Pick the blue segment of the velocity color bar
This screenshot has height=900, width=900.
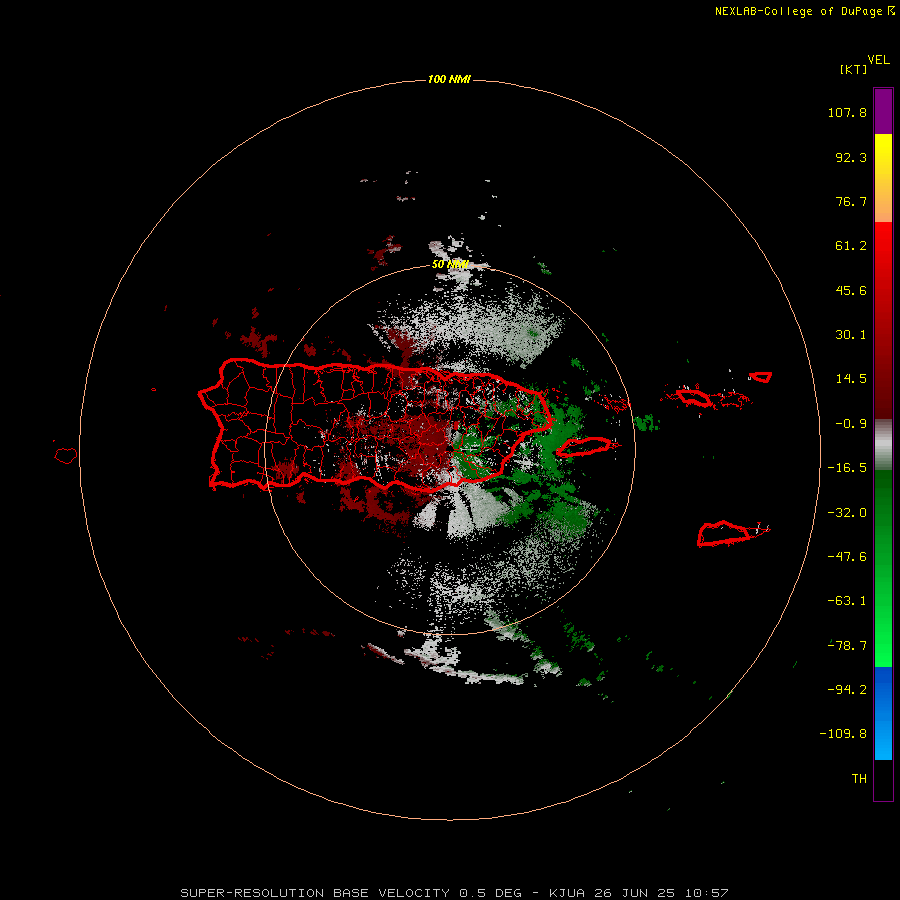point(883,713)
